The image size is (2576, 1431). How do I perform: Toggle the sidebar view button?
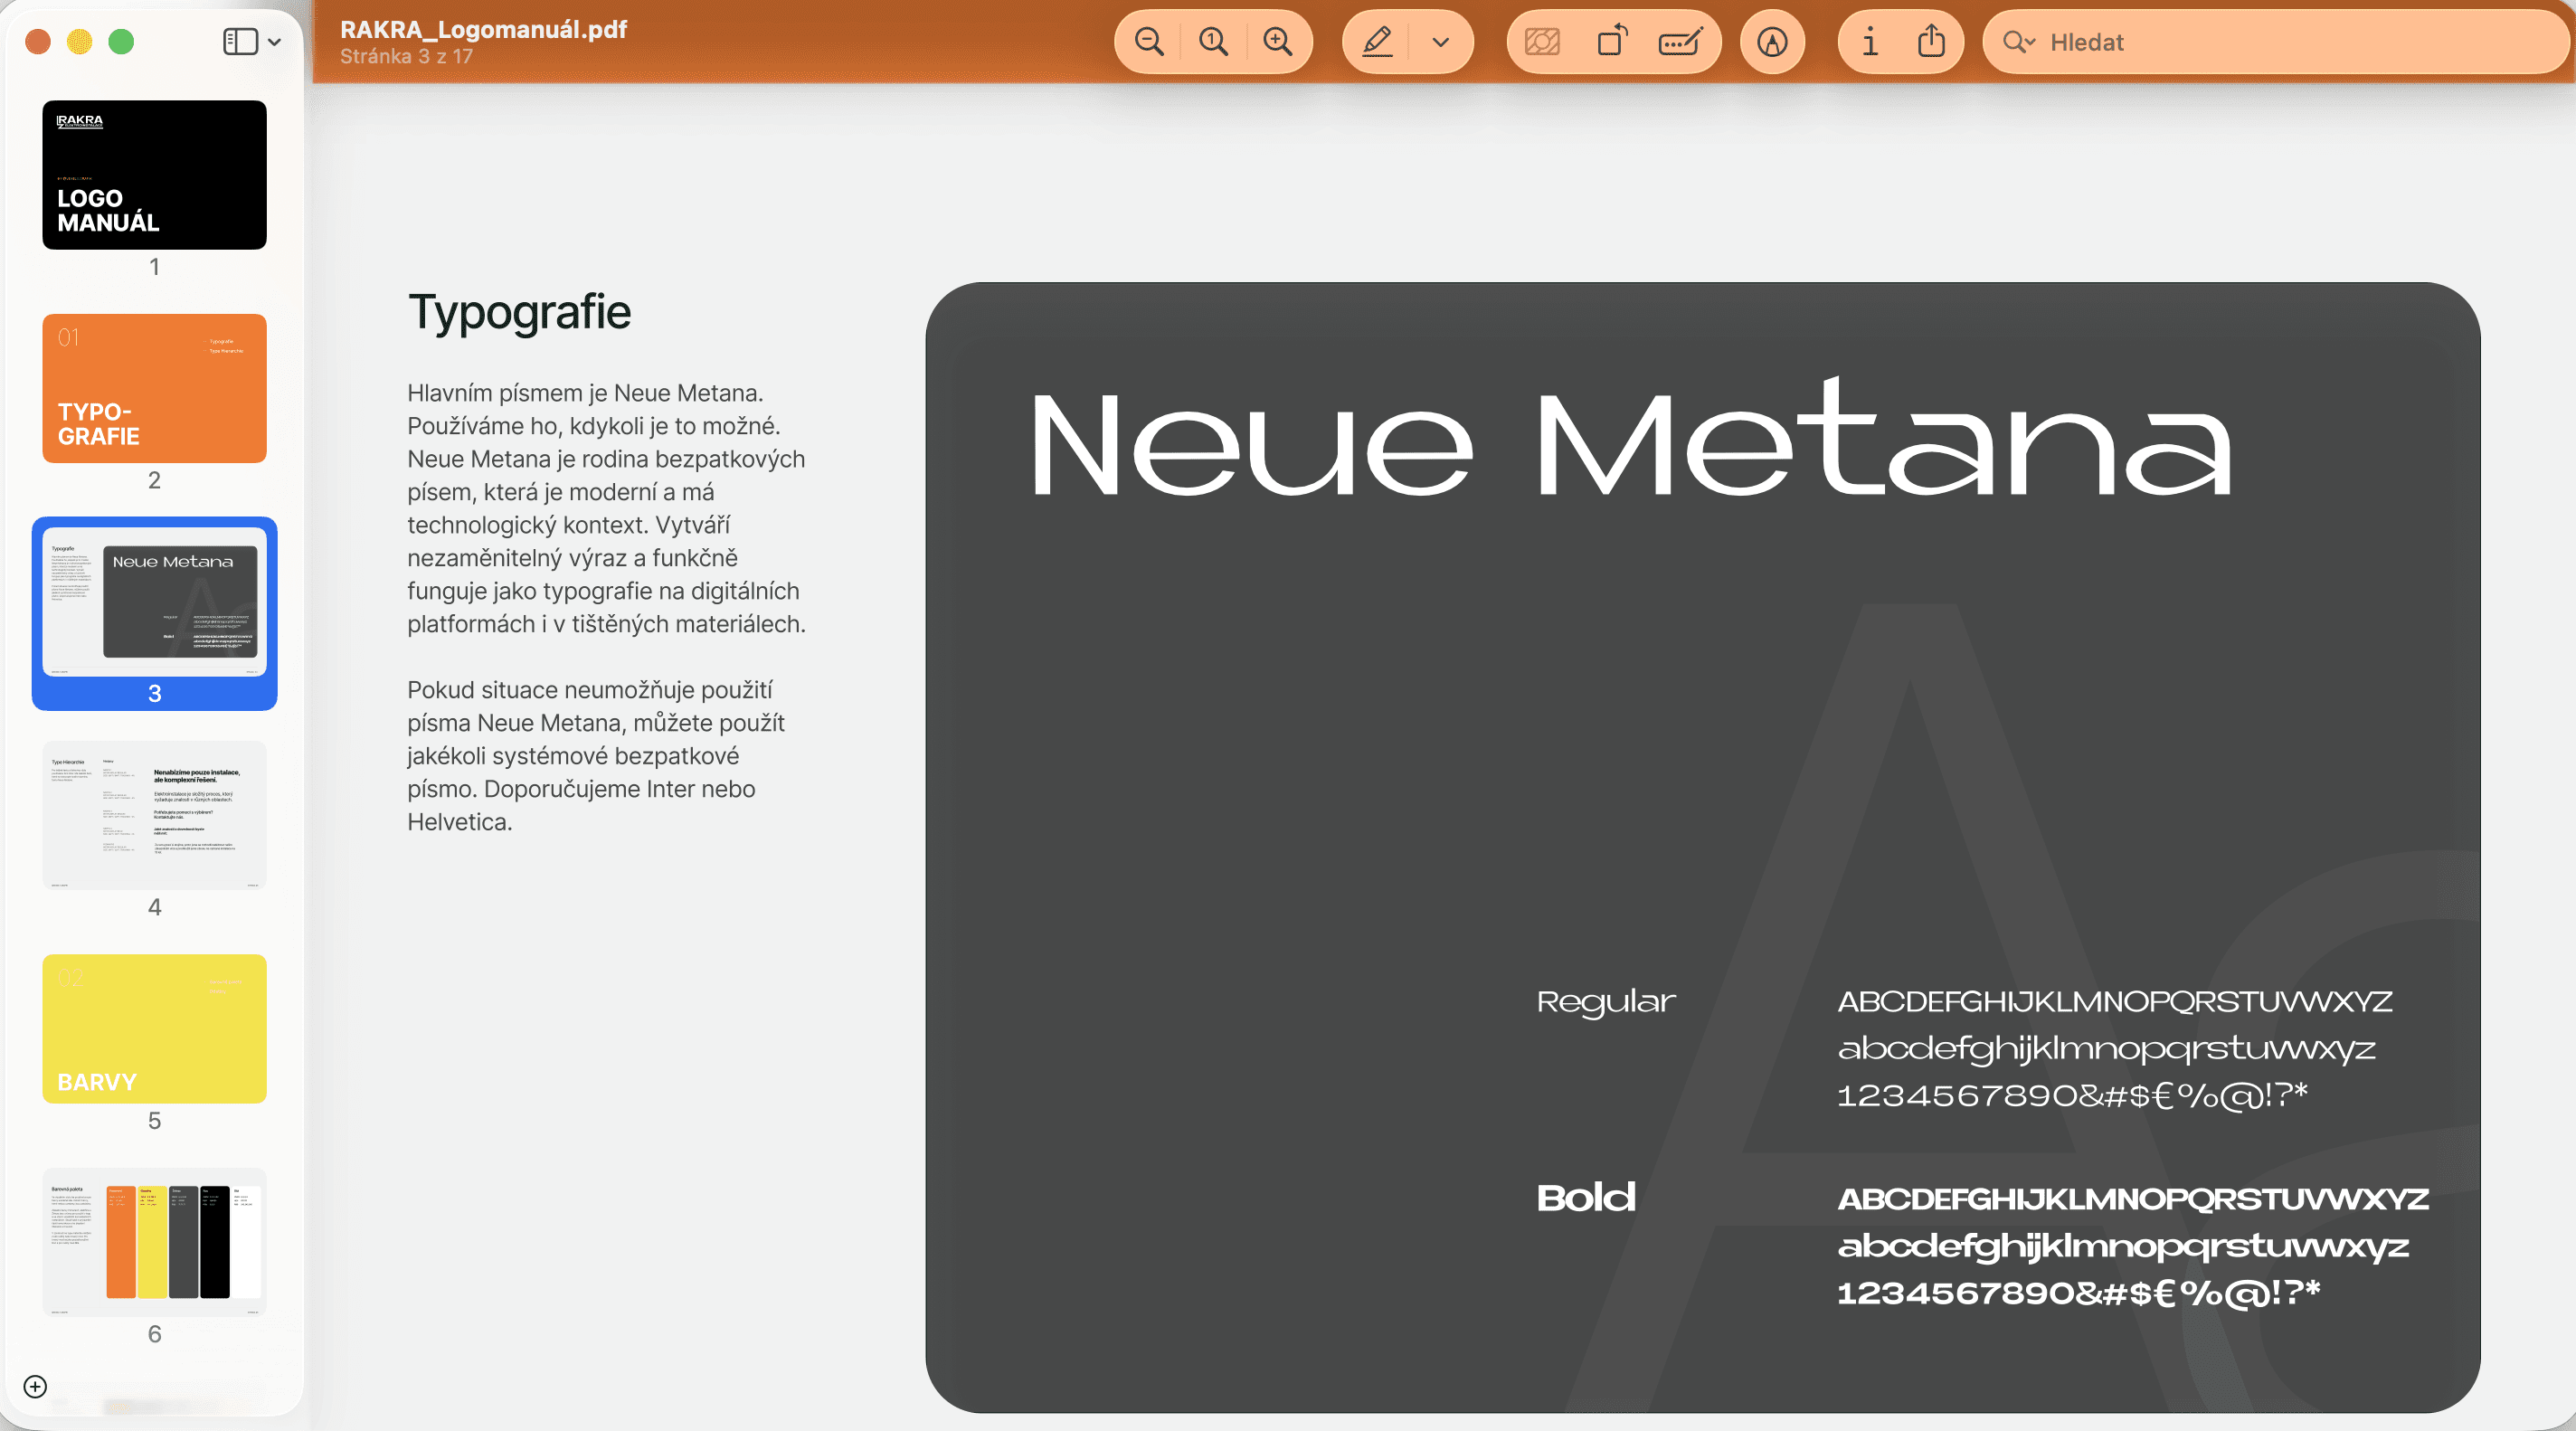[x=240, y=42]
